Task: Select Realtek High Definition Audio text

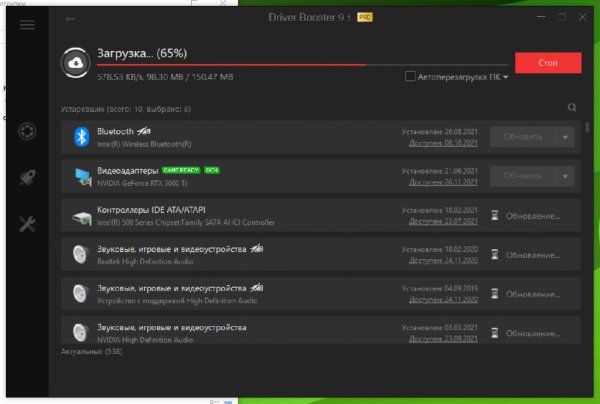Action: 145,261
